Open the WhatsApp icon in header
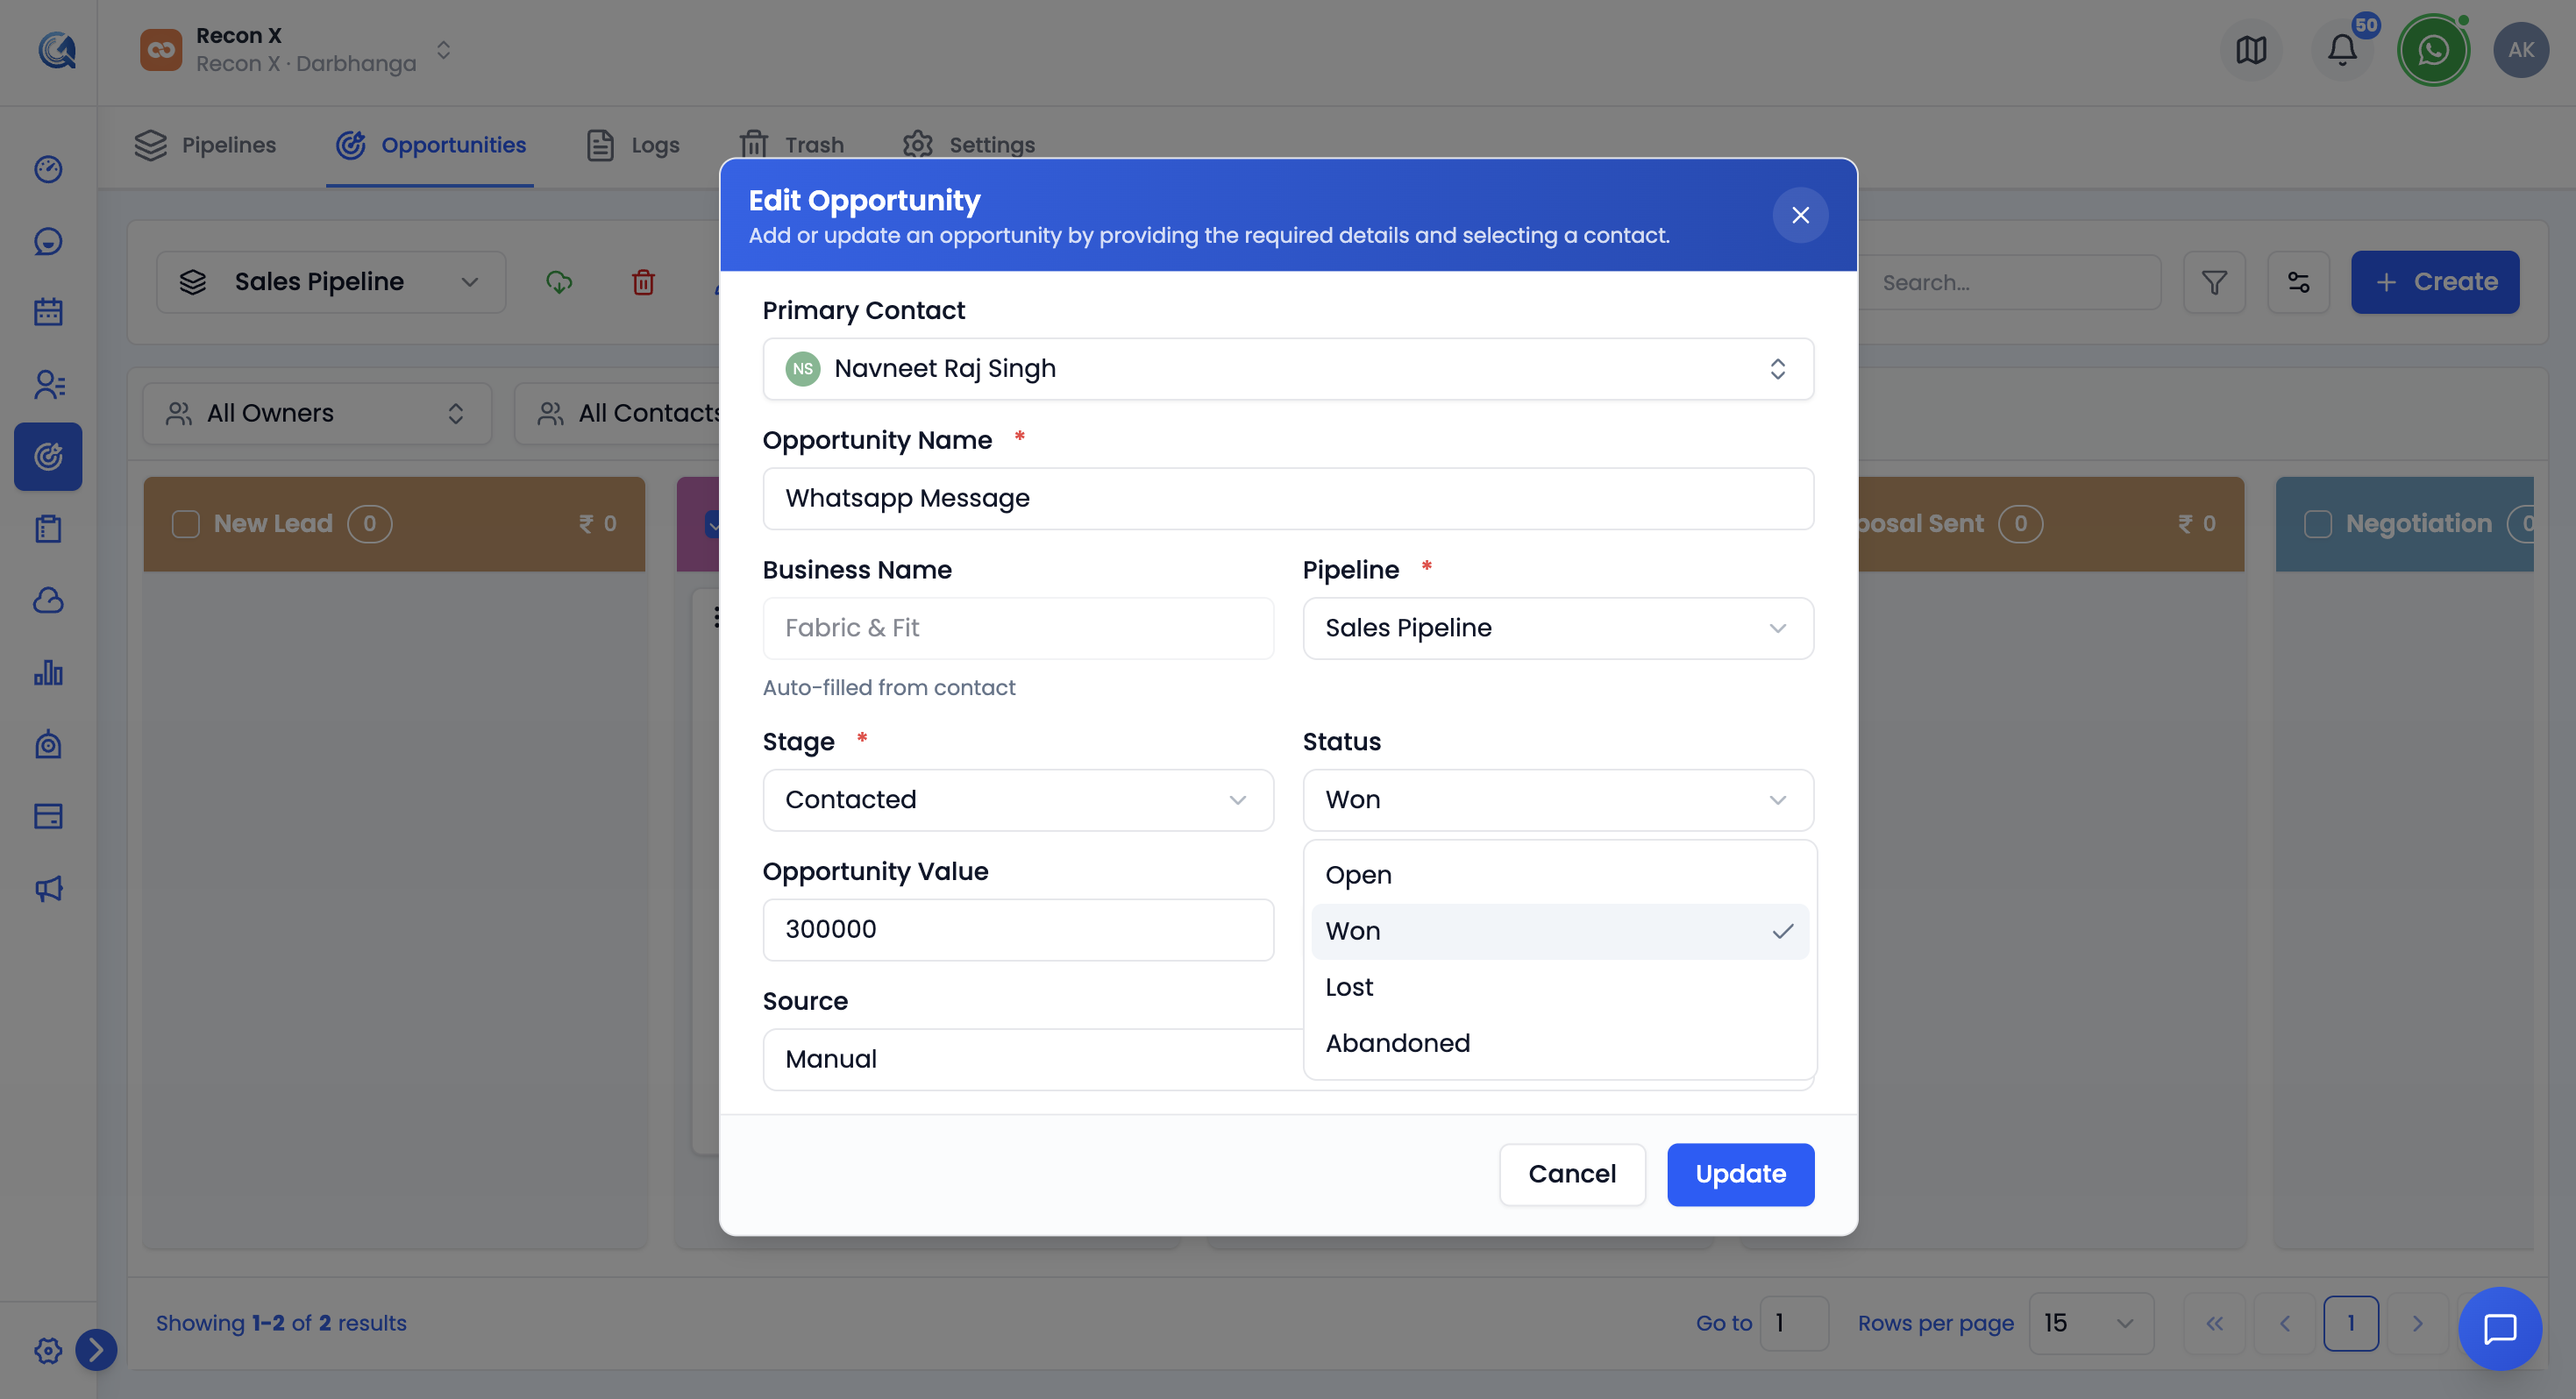Screen dimensions: 2576x1399 [2433, 50]
